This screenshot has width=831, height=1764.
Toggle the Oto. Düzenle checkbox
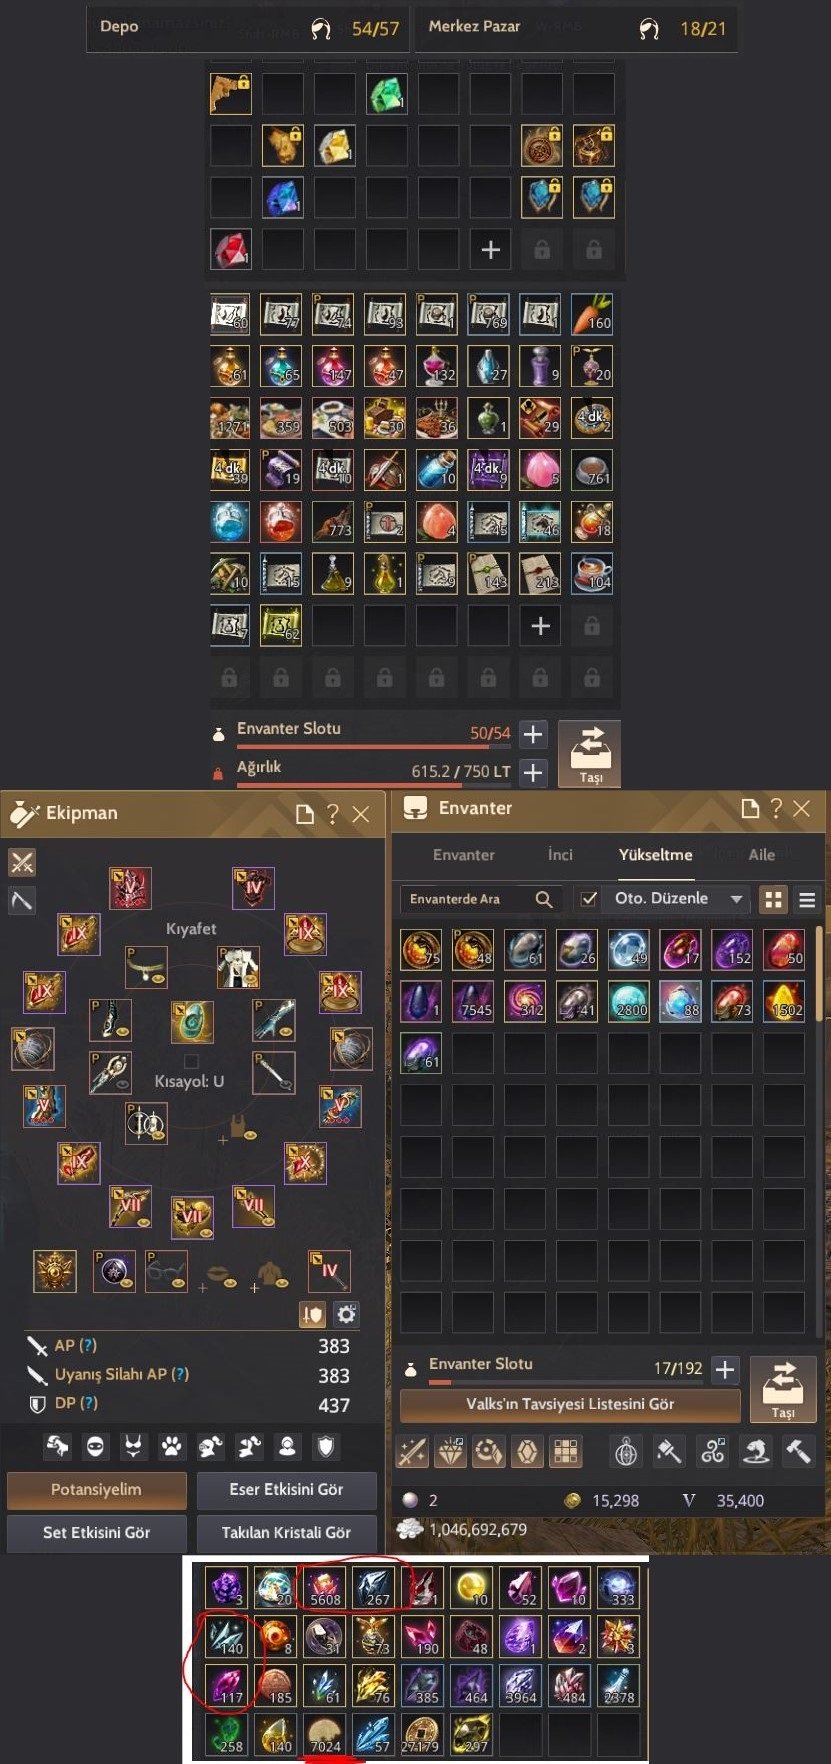(589, 898)
